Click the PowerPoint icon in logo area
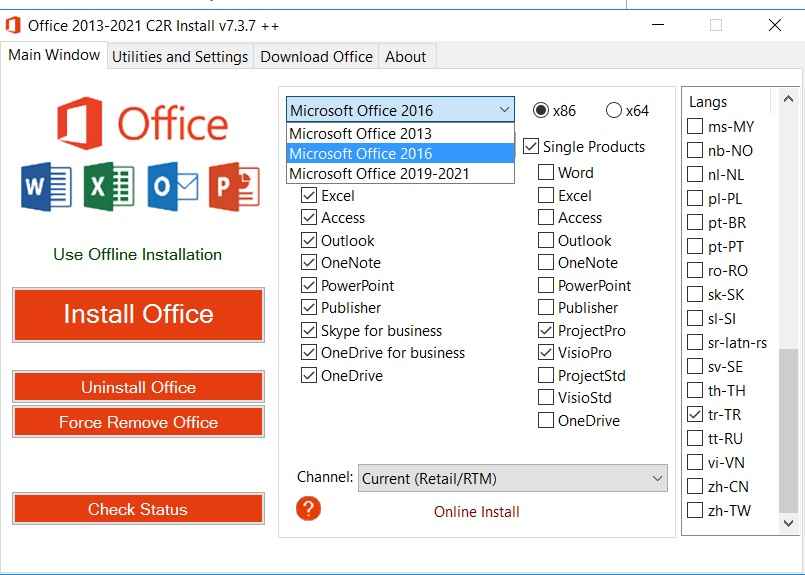The width and height of the screenshot is (805, 575). coord(234,187)
